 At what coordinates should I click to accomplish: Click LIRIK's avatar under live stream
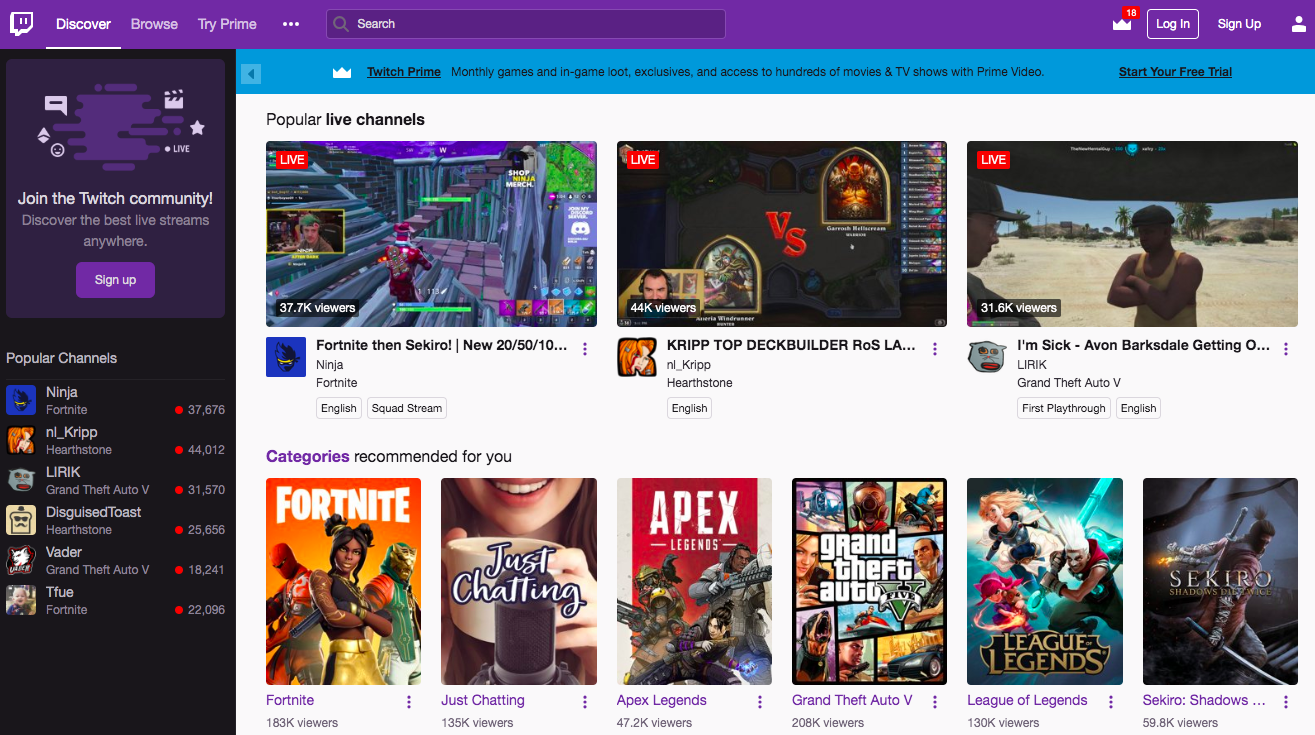tap(987, 357)
